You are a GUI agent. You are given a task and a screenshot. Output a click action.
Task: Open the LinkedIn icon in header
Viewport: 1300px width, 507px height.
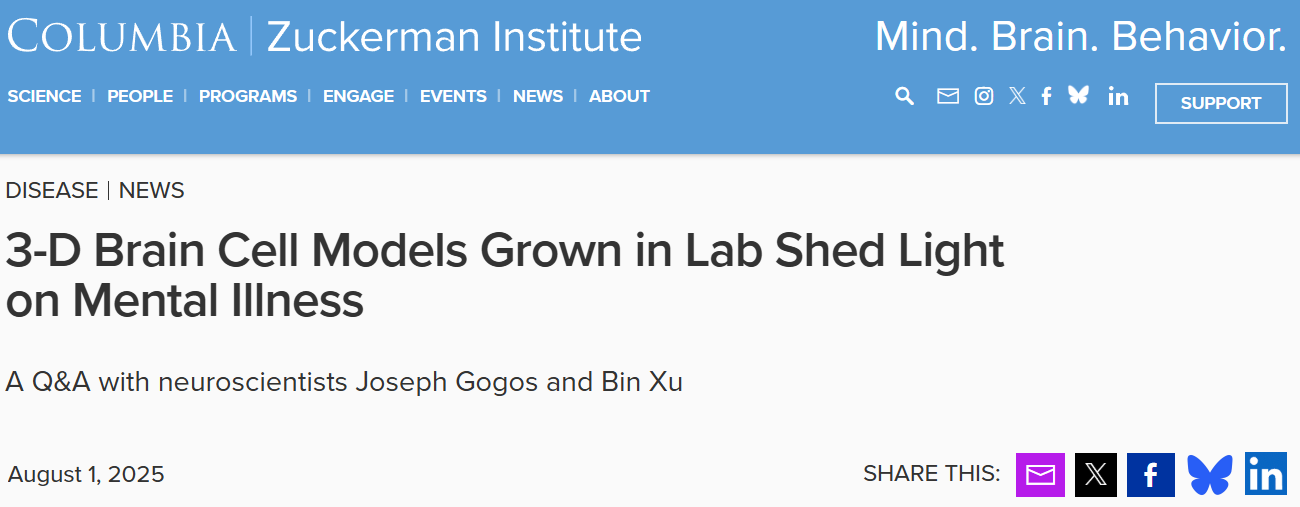(1118, 96)
